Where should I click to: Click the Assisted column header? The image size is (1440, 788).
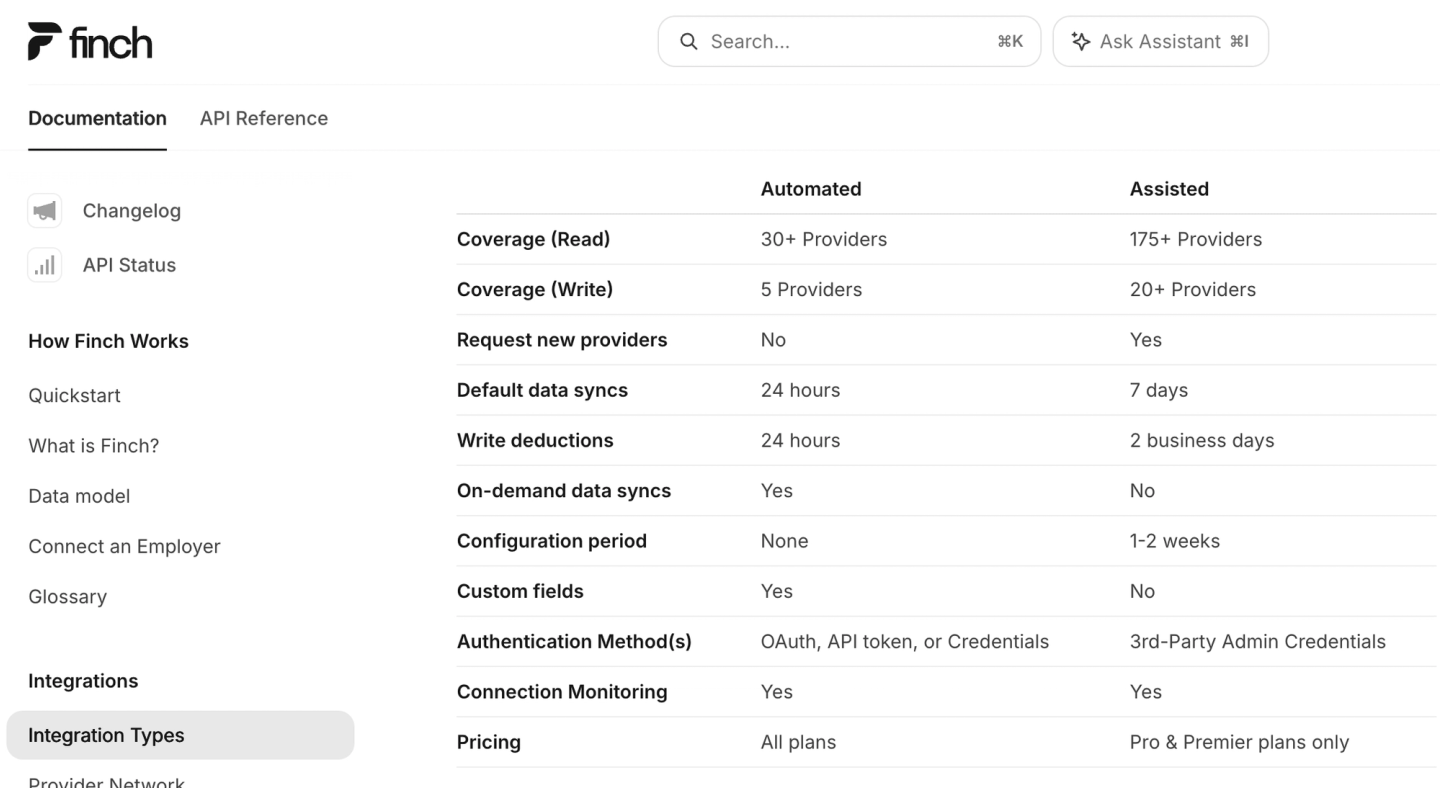tap(1169, 189)
